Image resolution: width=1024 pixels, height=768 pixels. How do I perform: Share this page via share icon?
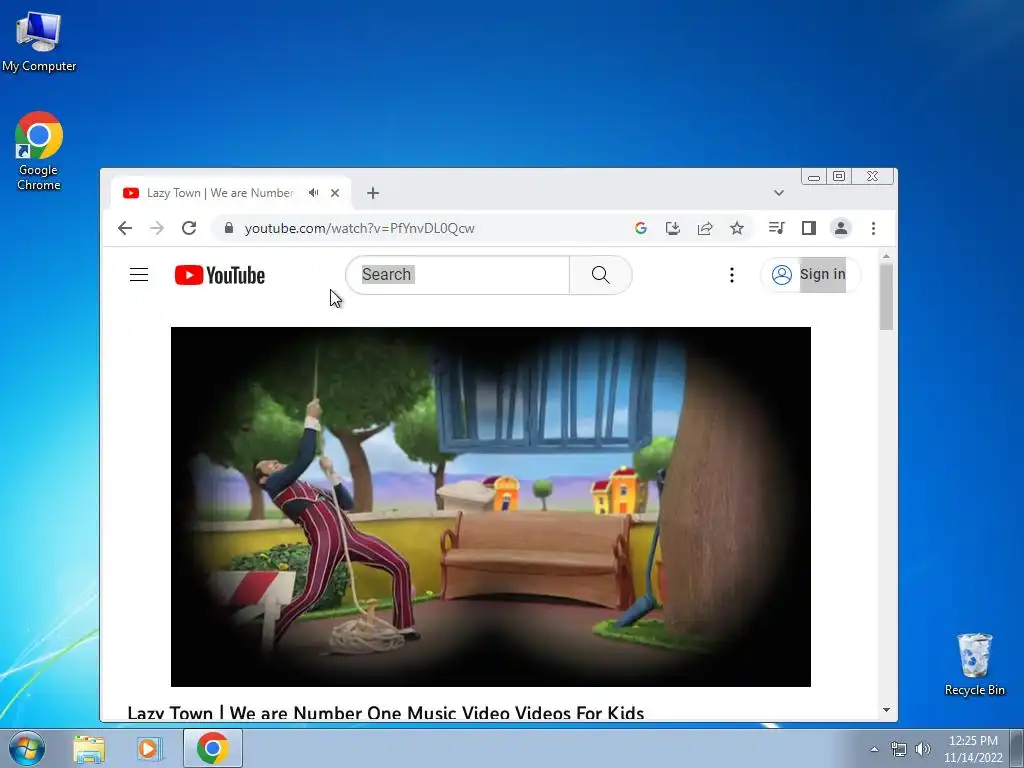(x=705, y=228)
